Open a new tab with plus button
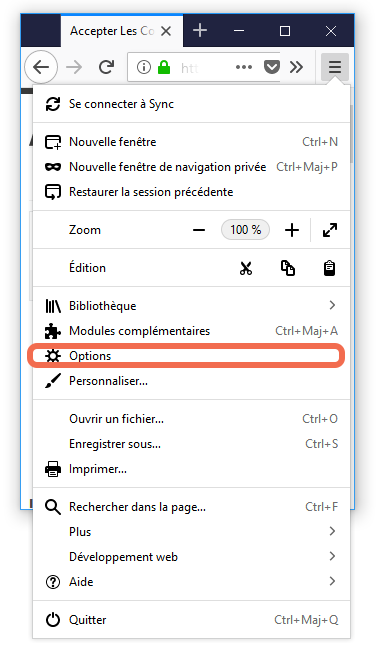 point(200,31)
